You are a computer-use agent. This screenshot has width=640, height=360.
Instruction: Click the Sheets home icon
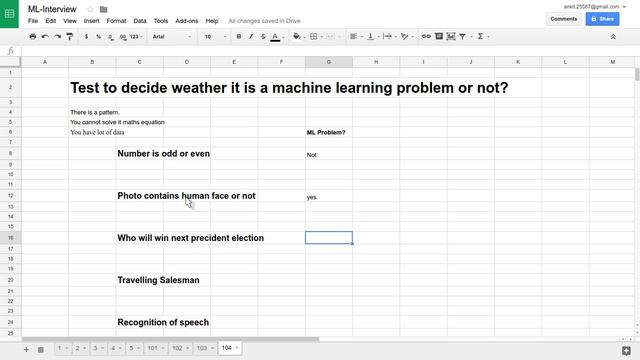point(9,14)
